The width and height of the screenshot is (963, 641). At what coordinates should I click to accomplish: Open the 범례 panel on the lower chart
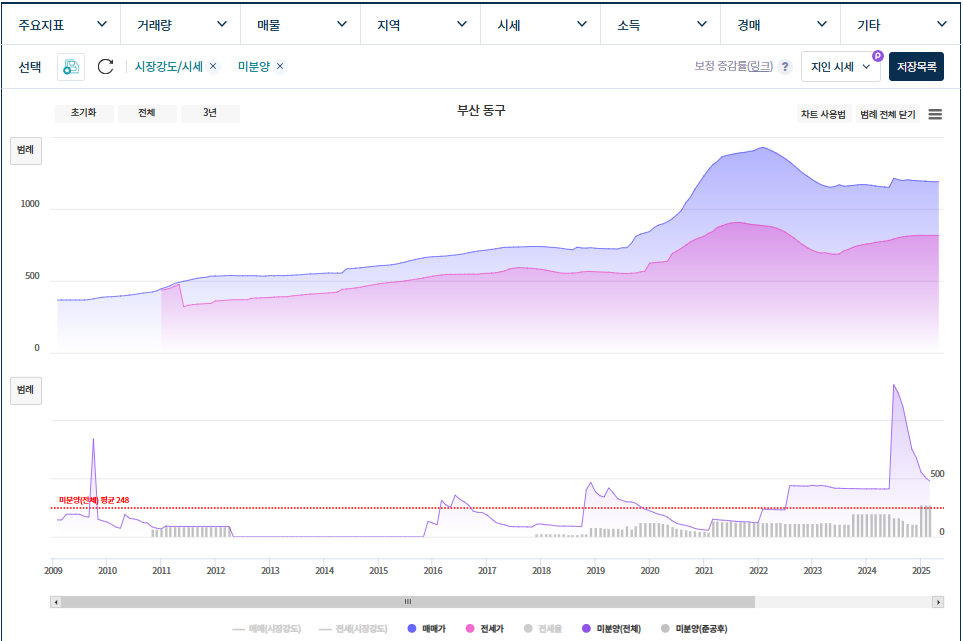point(25,390)
